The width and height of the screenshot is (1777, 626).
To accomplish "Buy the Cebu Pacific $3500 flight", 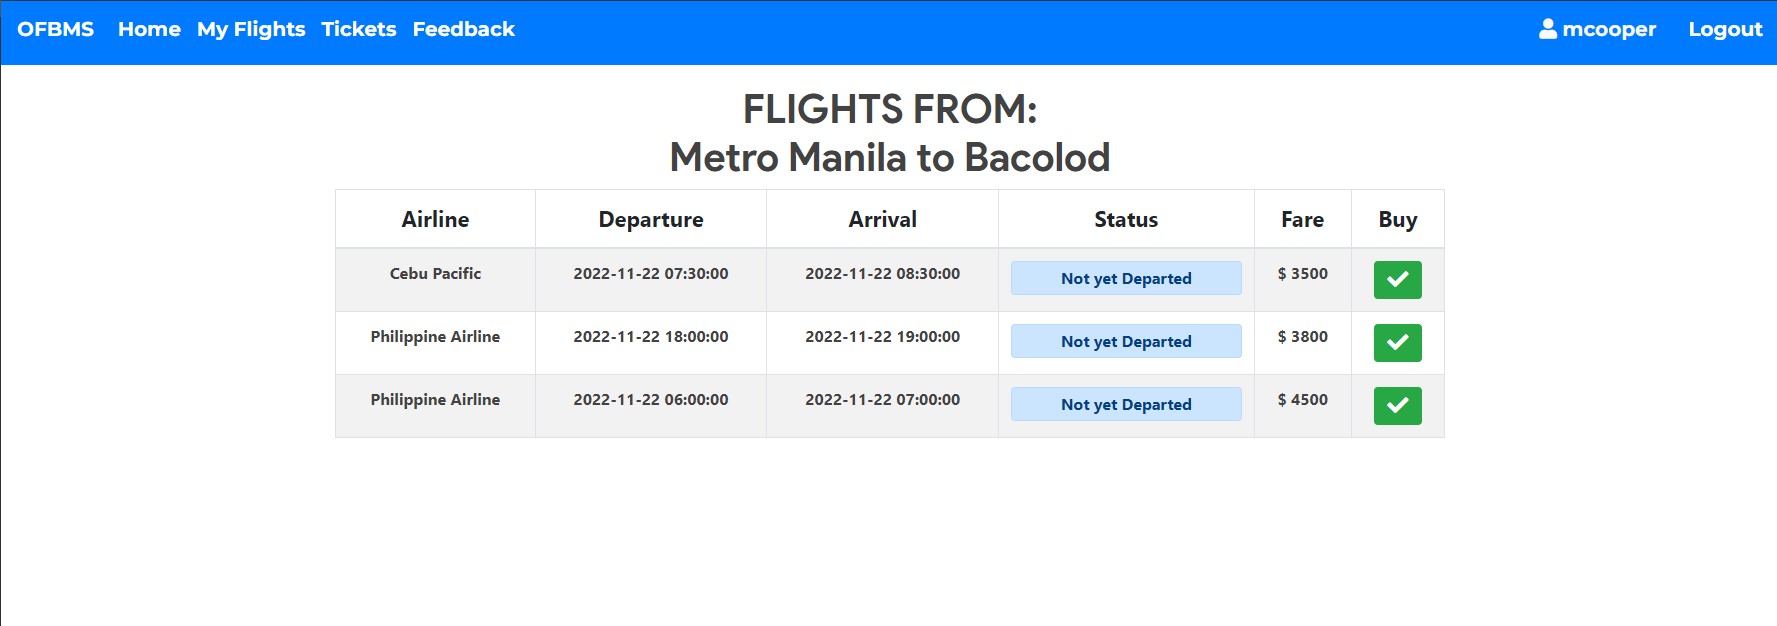I will click(x=1397, y=280).
